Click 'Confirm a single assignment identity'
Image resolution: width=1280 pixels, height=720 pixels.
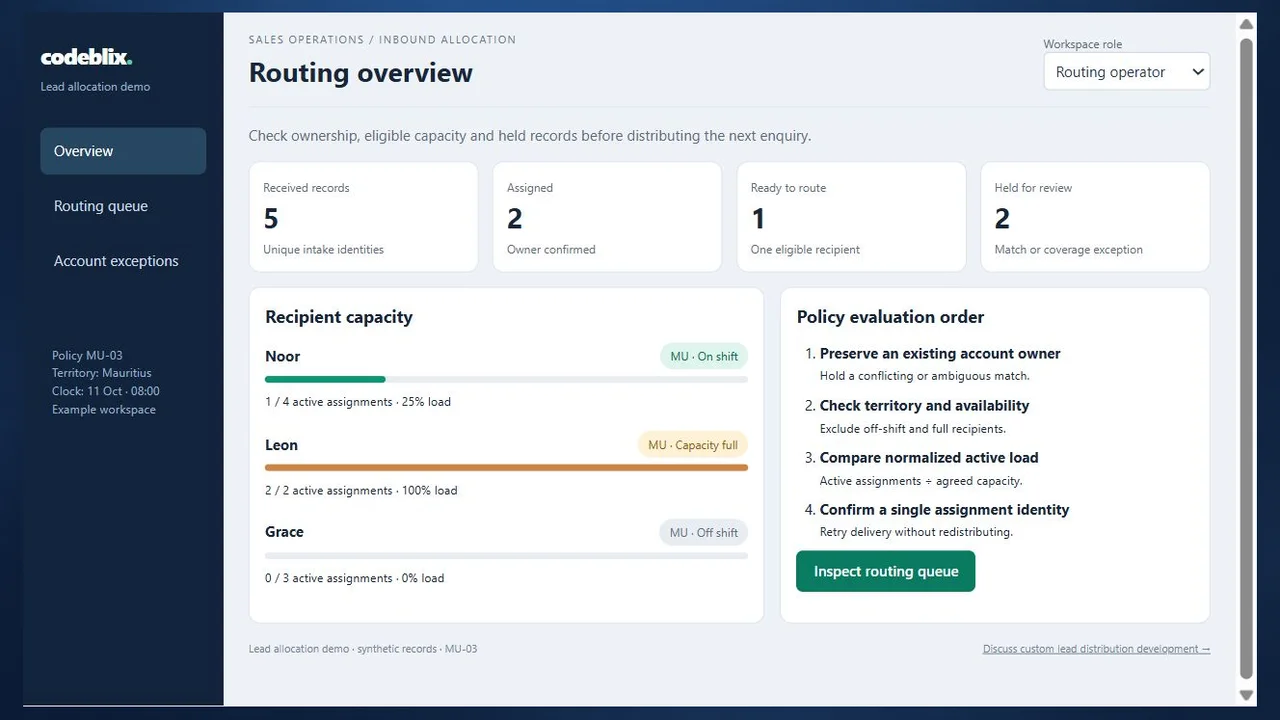(x=944, y=510)
